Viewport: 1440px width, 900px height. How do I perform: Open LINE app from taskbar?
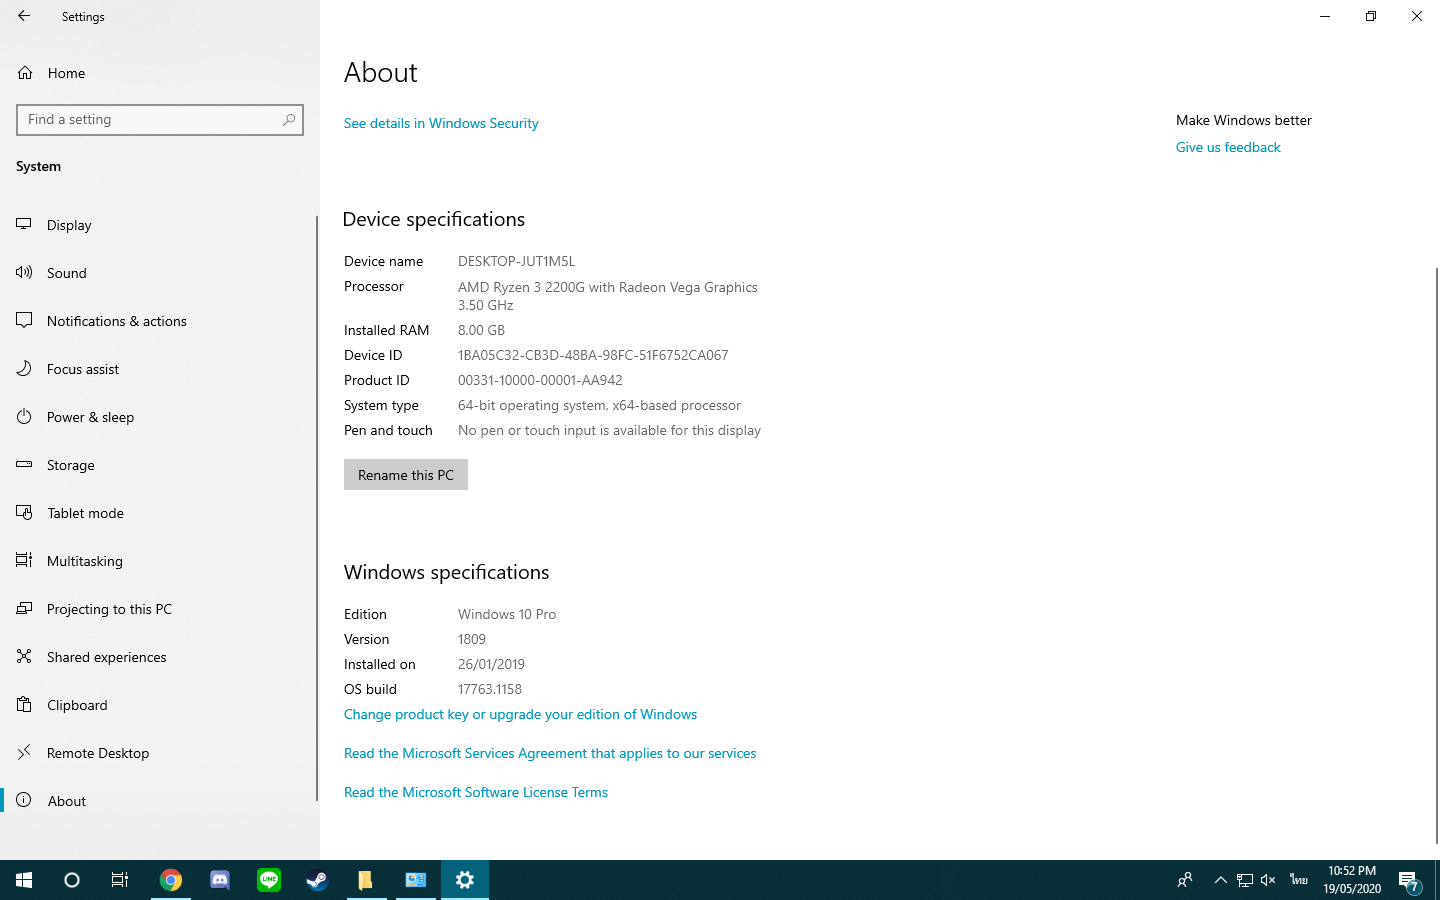pyautogui.click(x=269, y=880)
